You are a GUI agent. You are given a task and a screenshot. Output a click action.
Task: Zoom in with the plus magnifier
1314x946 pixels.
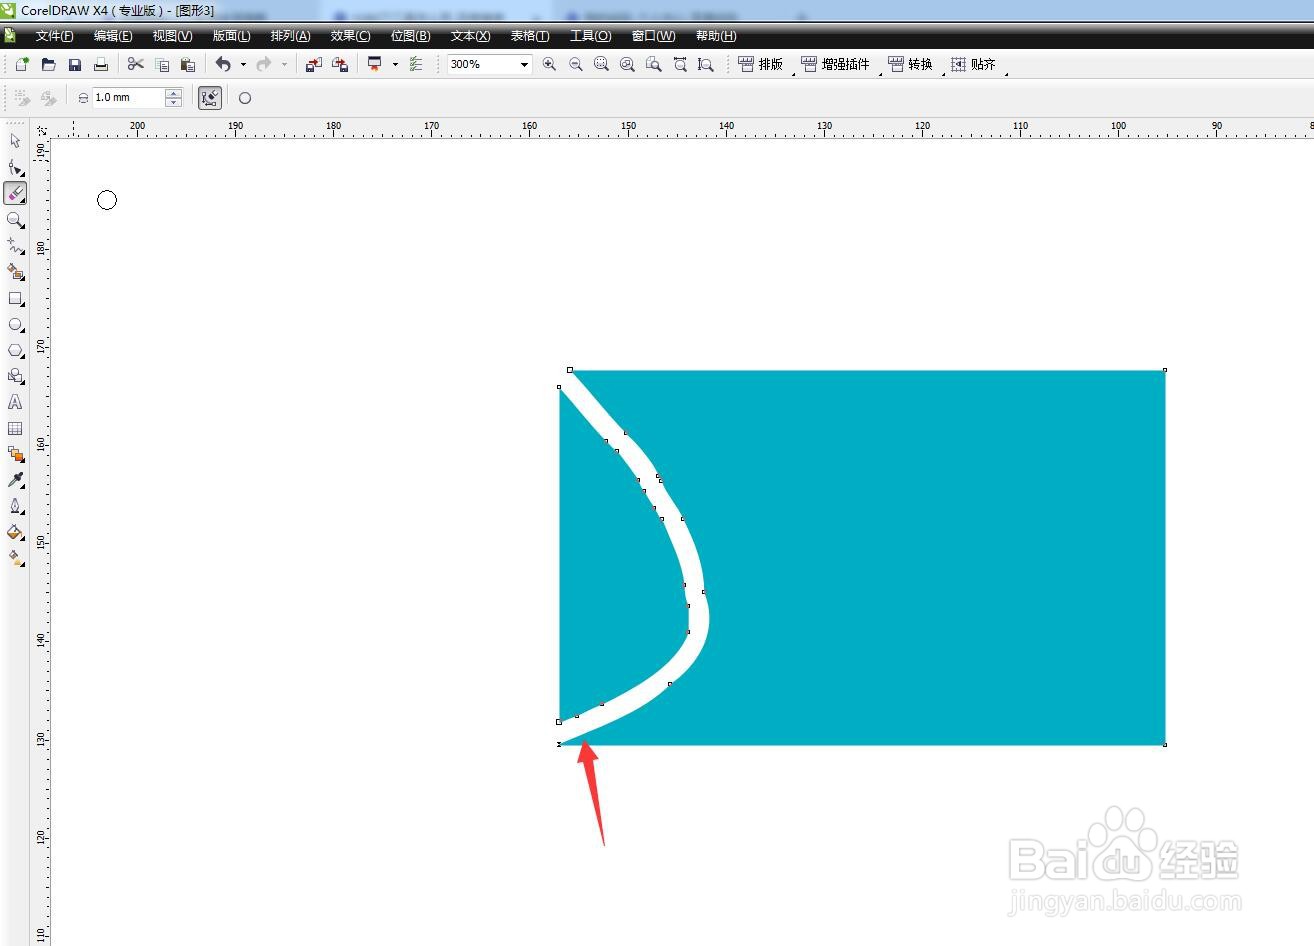(x=549, y=64)
